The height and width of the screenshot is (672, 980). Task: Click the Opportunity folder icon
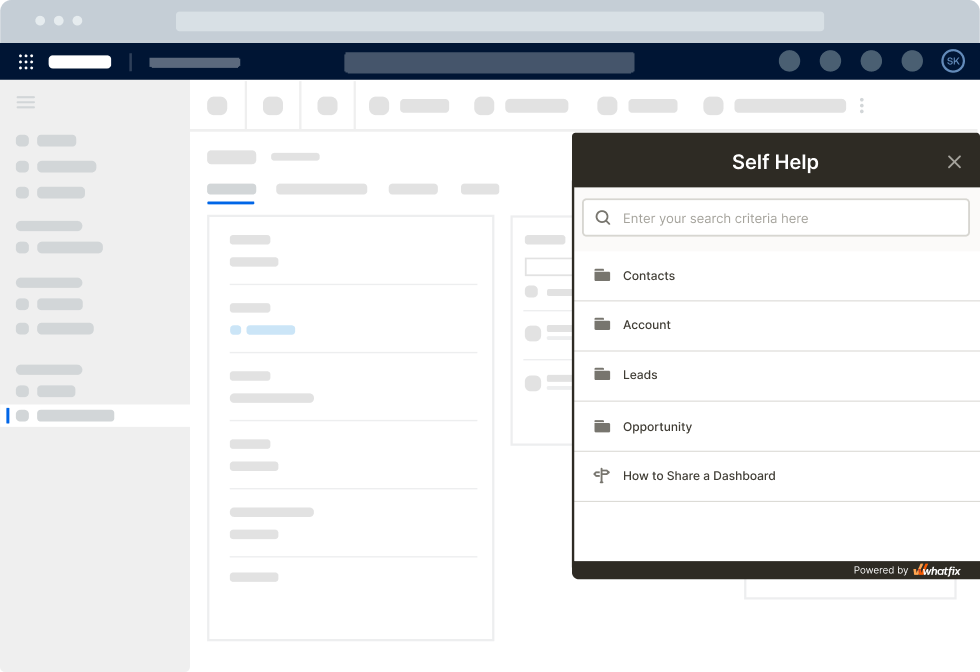click(x=602, y=426)
